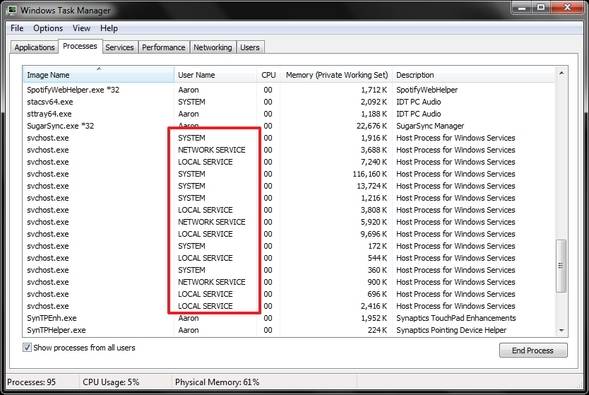Click the SpotifyWebHelper description cell
The image size is (589, 395).
(427, 90)
